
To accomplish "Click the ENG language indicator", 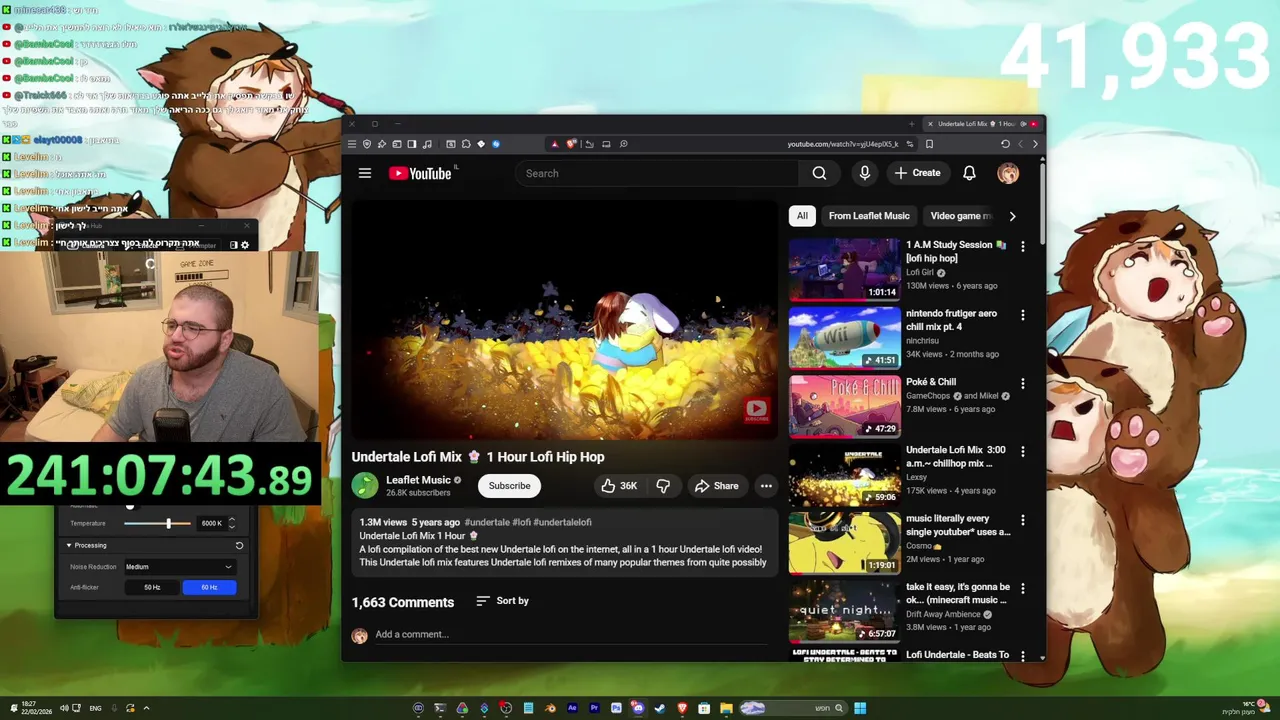I will click(95, 708).
